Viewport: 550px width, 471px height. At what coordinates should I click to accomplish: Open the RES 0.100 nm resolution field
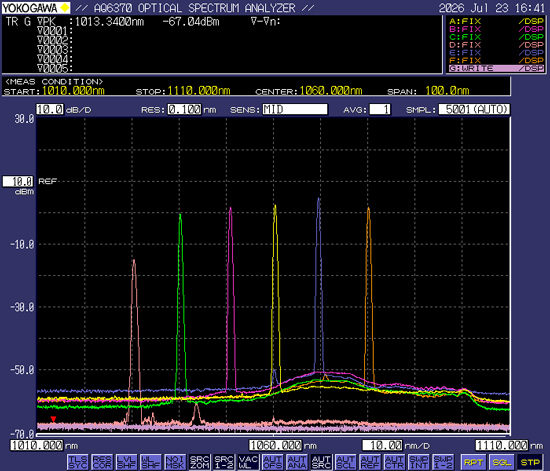pos(185,109)
